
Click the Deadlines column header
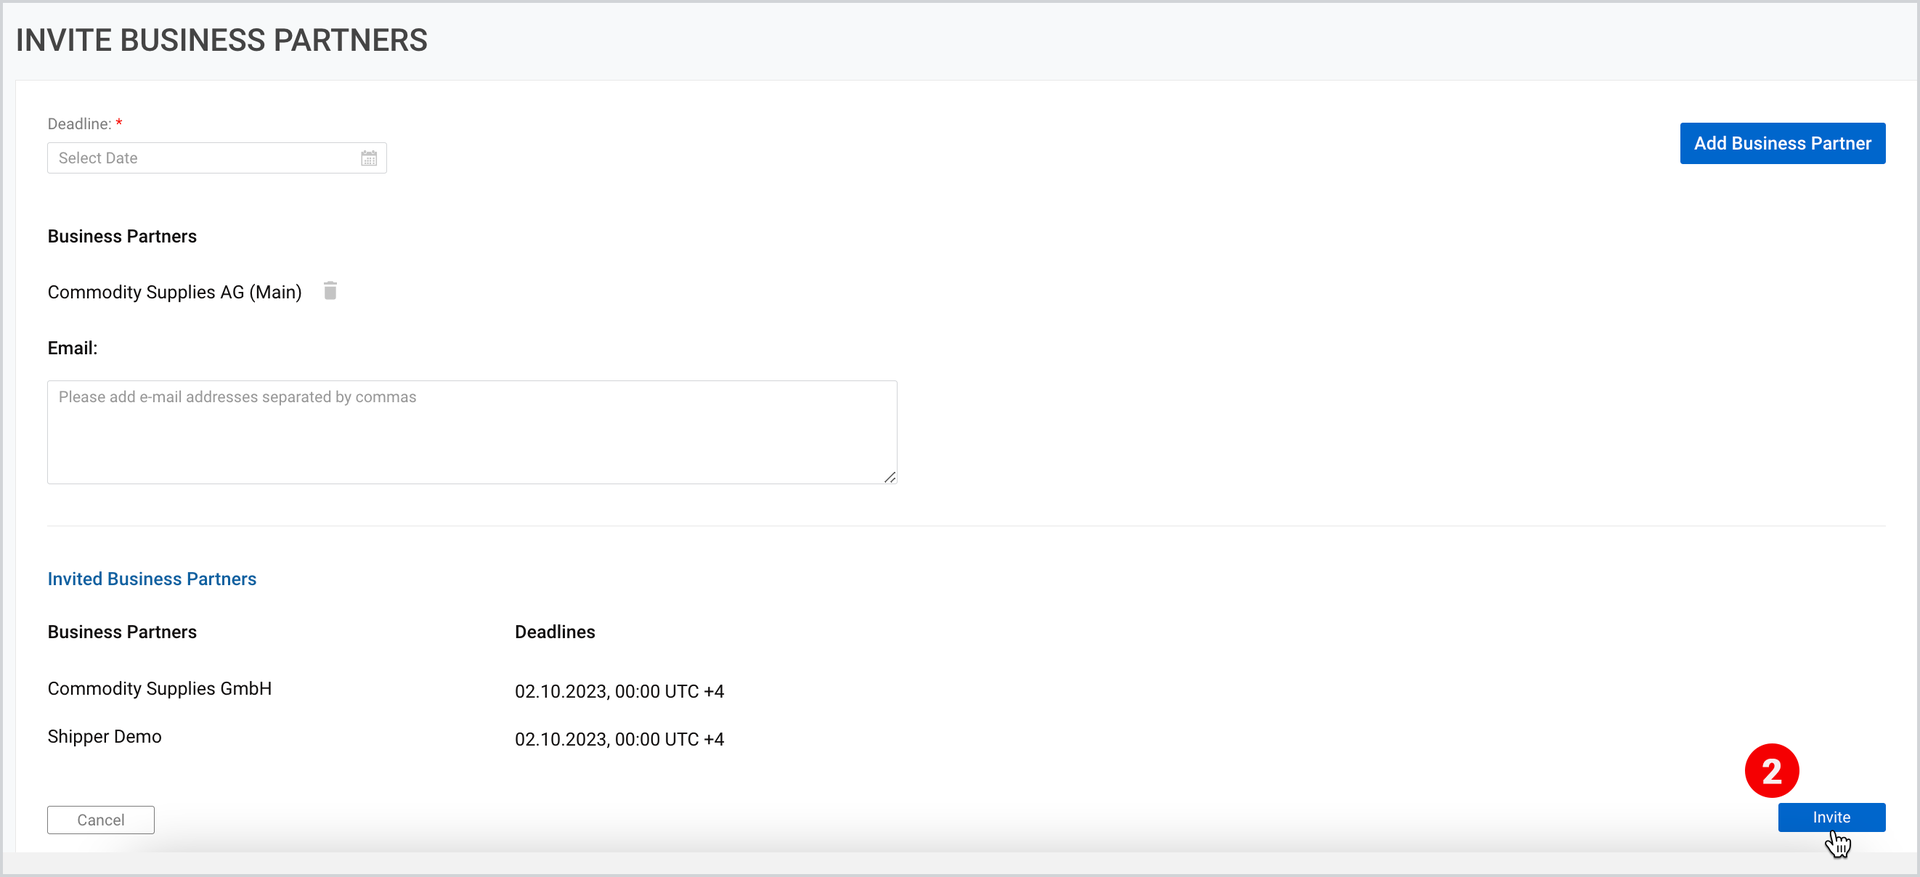555,632
